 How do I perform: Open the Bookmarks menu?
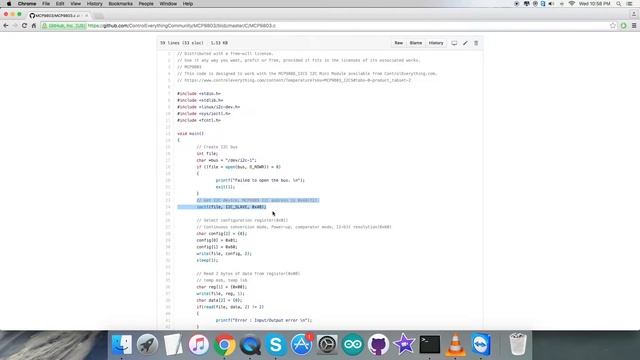click(x=120, y=4)
